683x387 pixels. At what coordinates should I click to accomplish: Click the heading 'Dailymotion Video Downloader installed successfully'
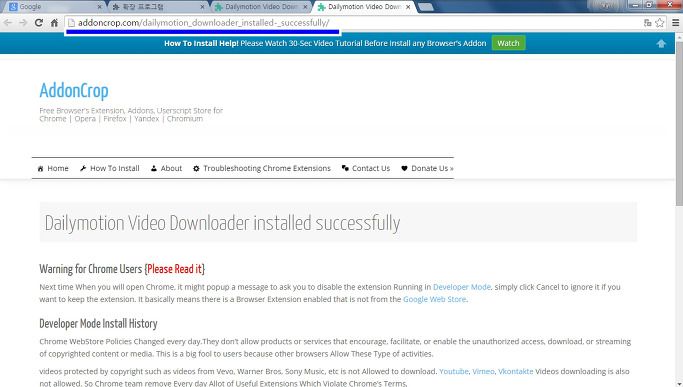pos(222,223)
